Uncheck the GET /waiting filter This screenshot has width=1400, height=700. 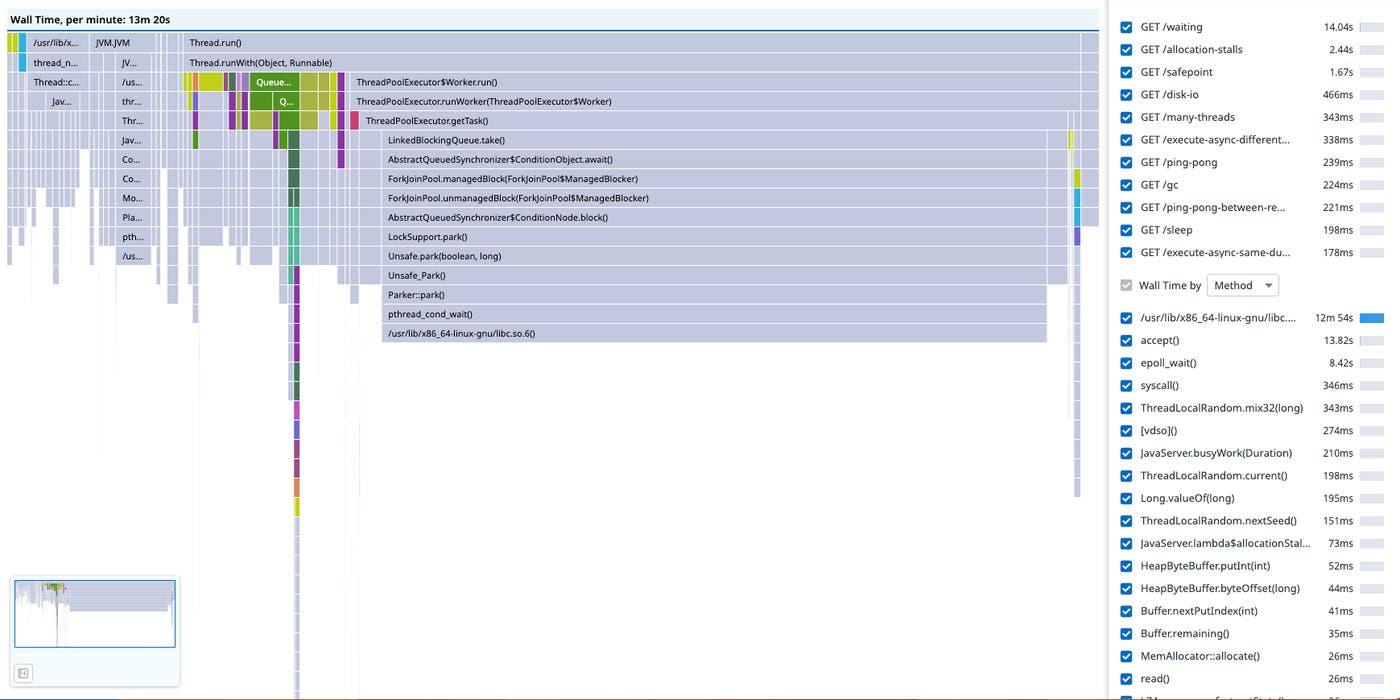coord(1126,27)
